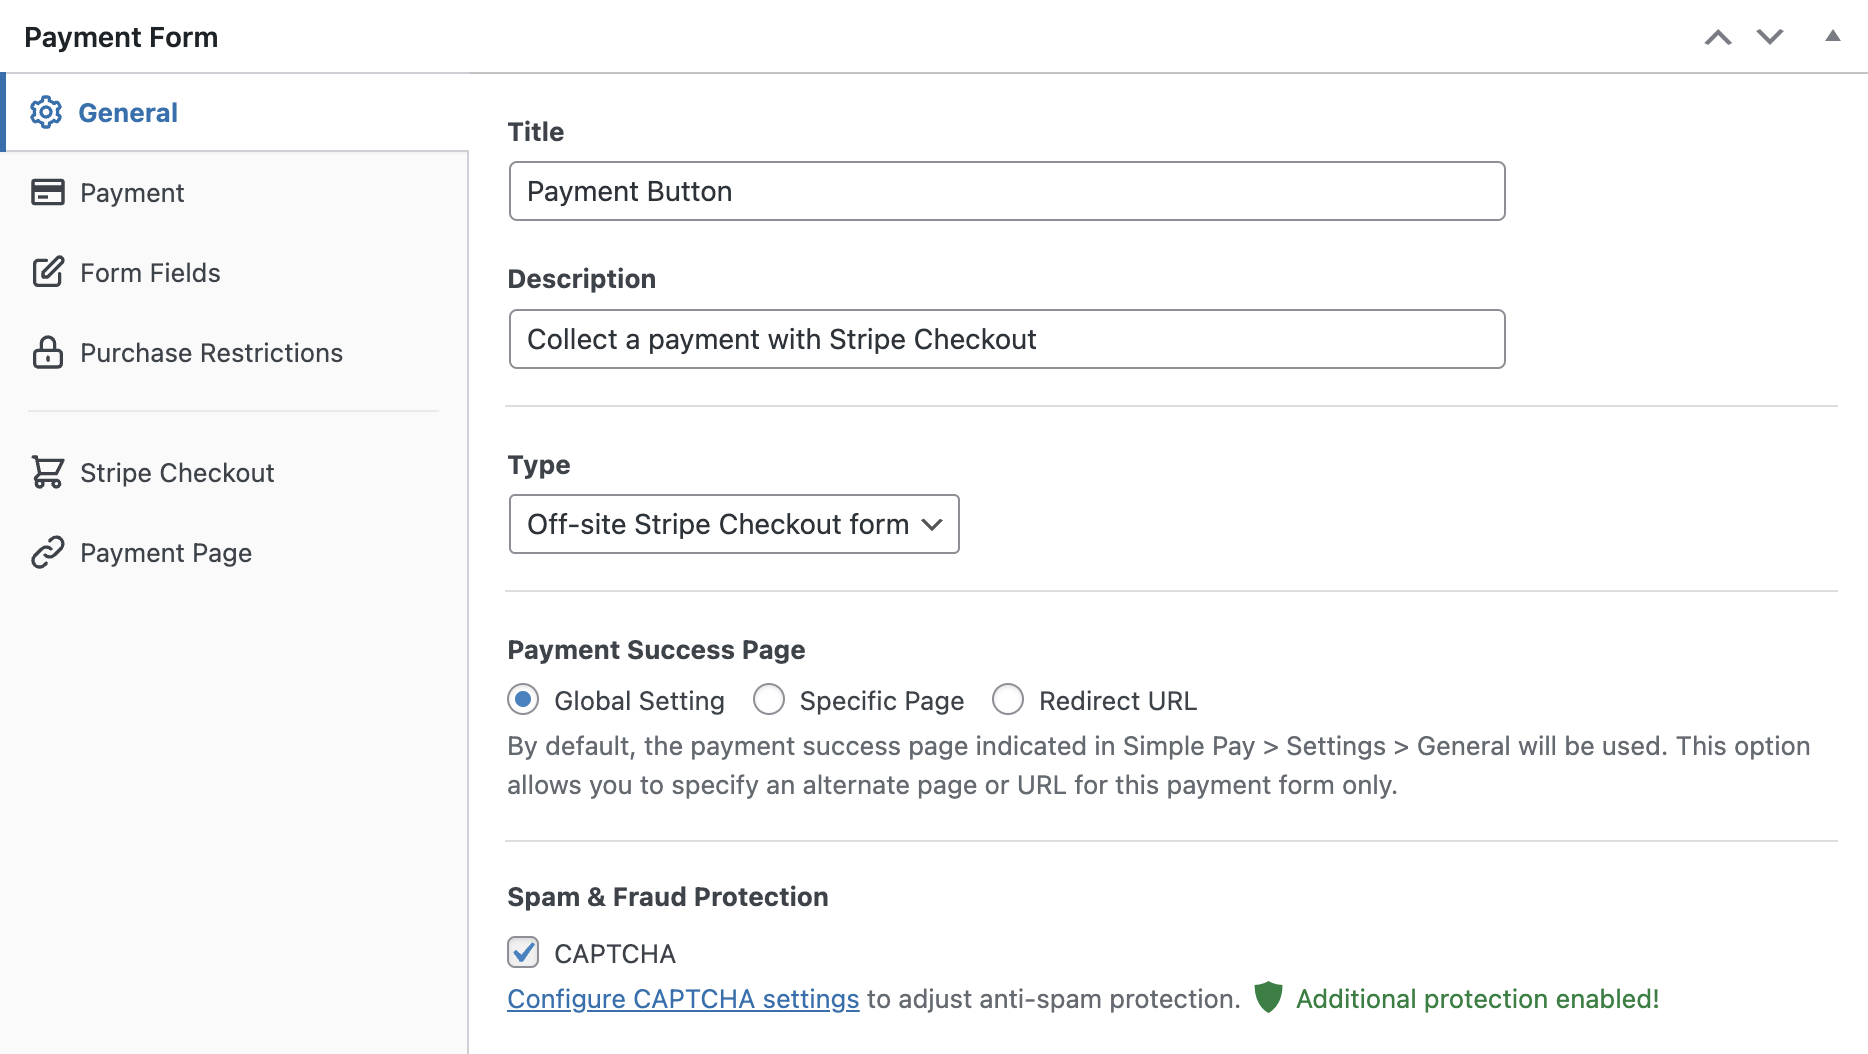Select the General settings gear icon
The image size is (1868, 1054).
coord(48,112)
